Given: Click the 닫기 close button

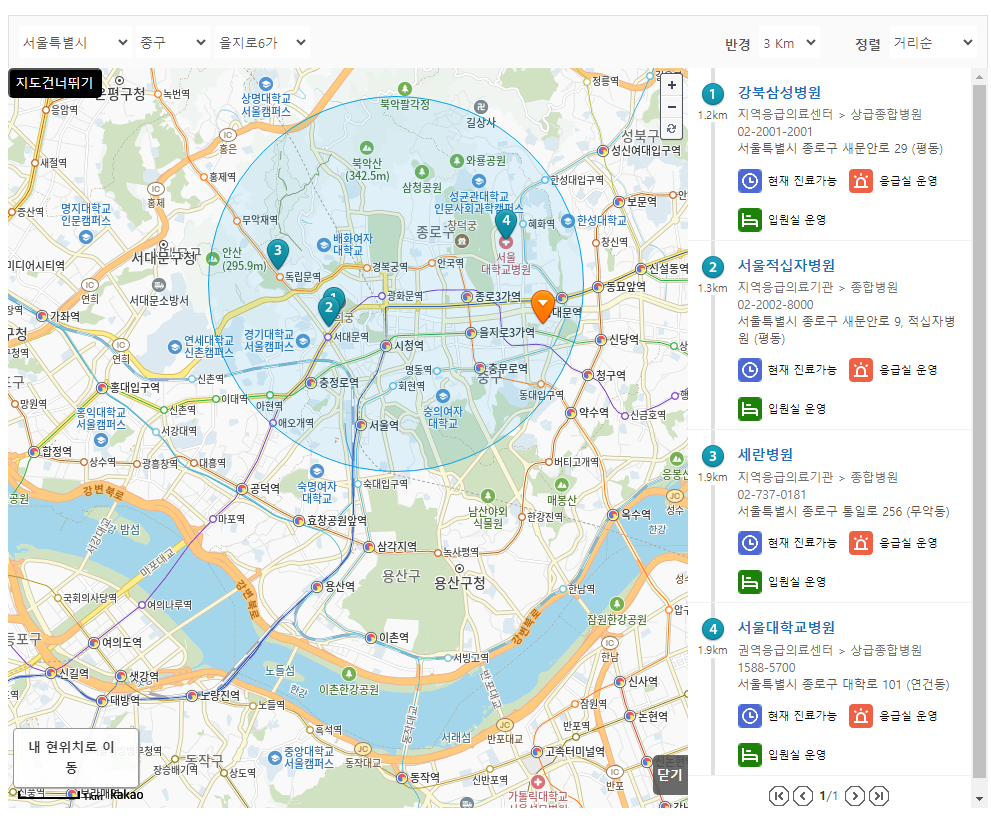Looking at the screenshot, I should [670, 774].
